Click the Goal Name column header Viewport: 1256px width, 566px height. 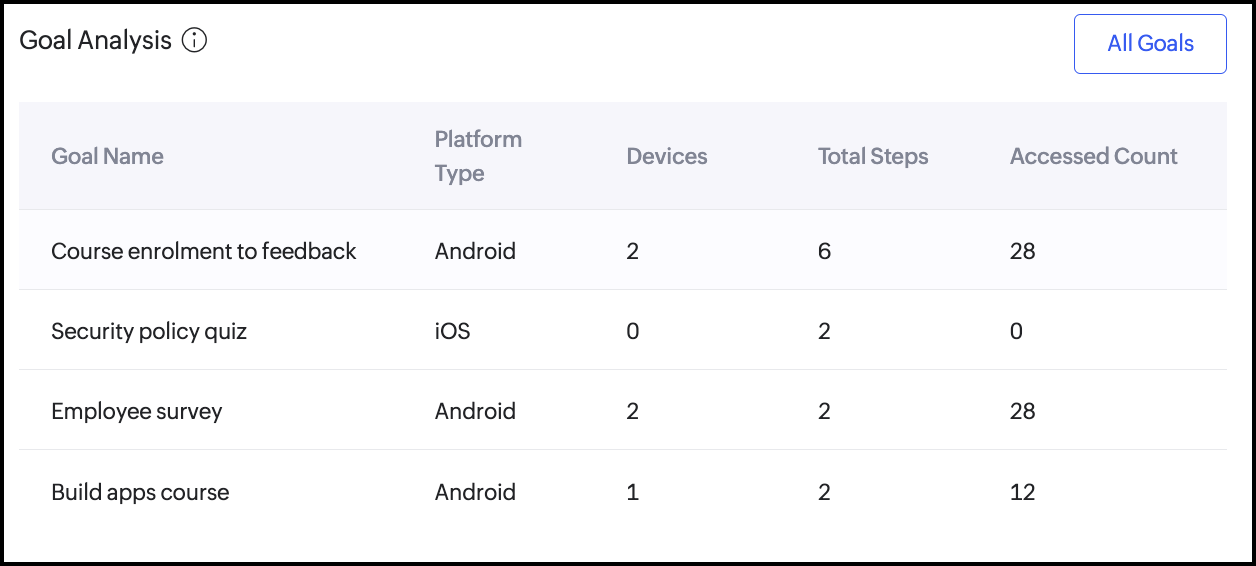[107, 156]
